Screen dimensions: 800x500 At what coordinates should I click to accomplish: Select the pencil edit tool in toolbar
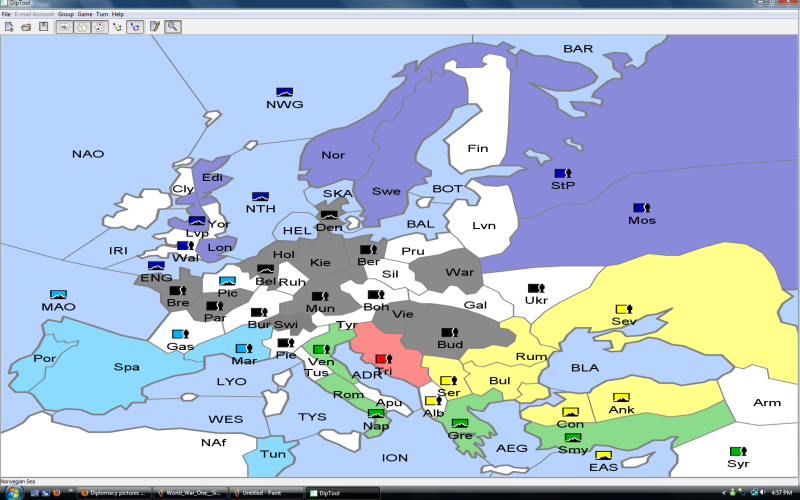[155, 26]
